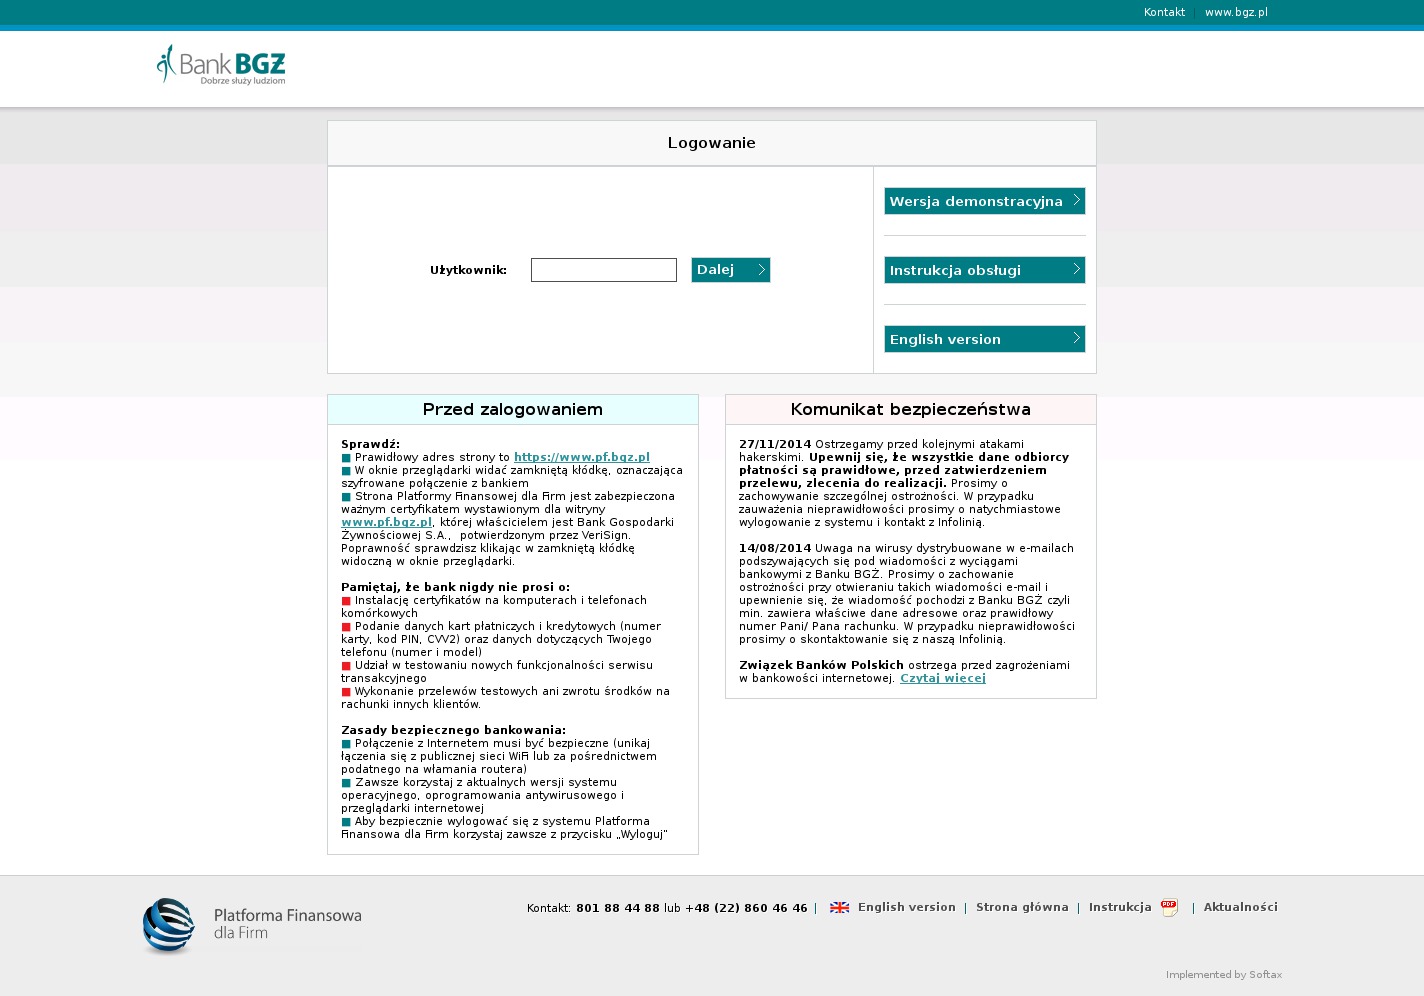The image size is (1424, 996).
Task: Visit www.bgz.pl from the top bar
Action: [x=1236, y=13]
